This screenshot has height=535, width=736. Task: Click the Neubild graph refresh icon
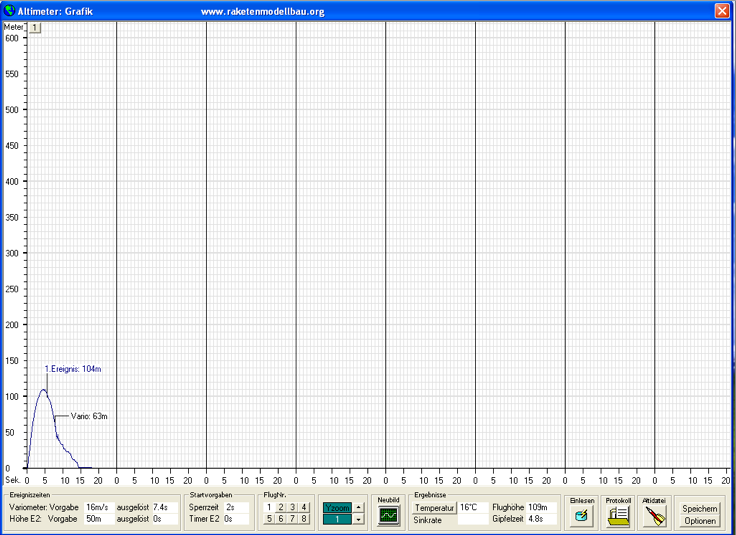click(388, 516)
